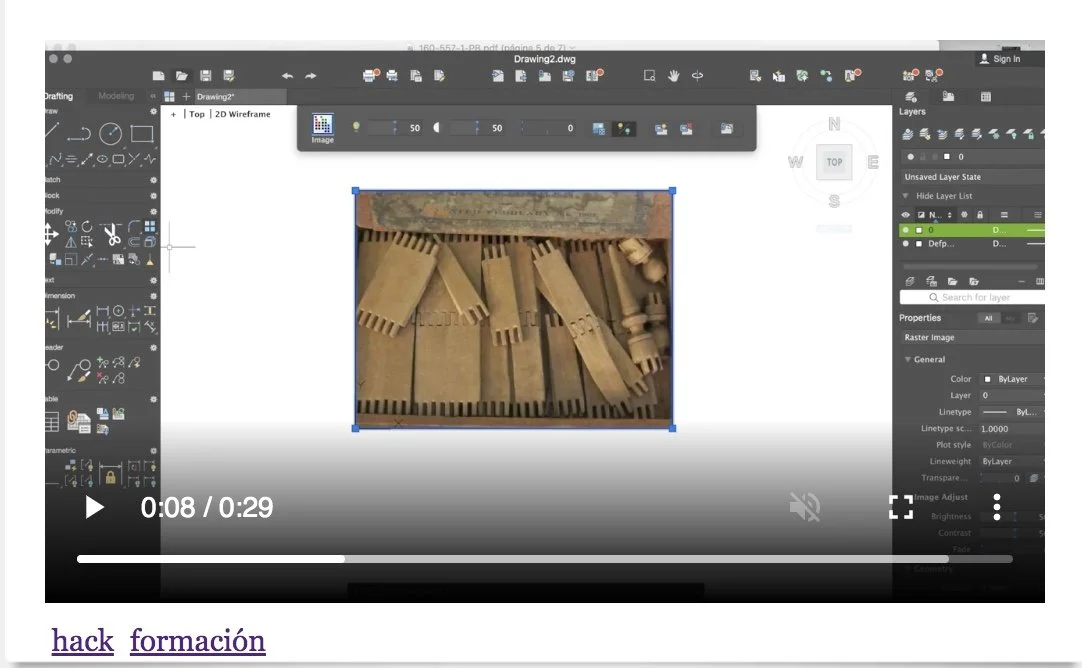Toggle visibility dot of Defp... layer
The width and height of the screenshot is (1082, 668).
pos(906,244)
